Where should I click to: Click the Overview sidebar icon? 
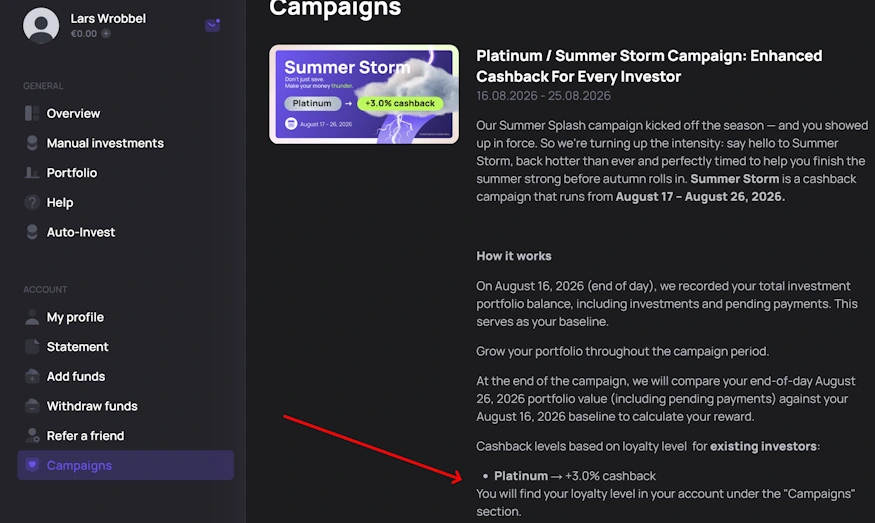pyautogui.click(x=32, y=113)
